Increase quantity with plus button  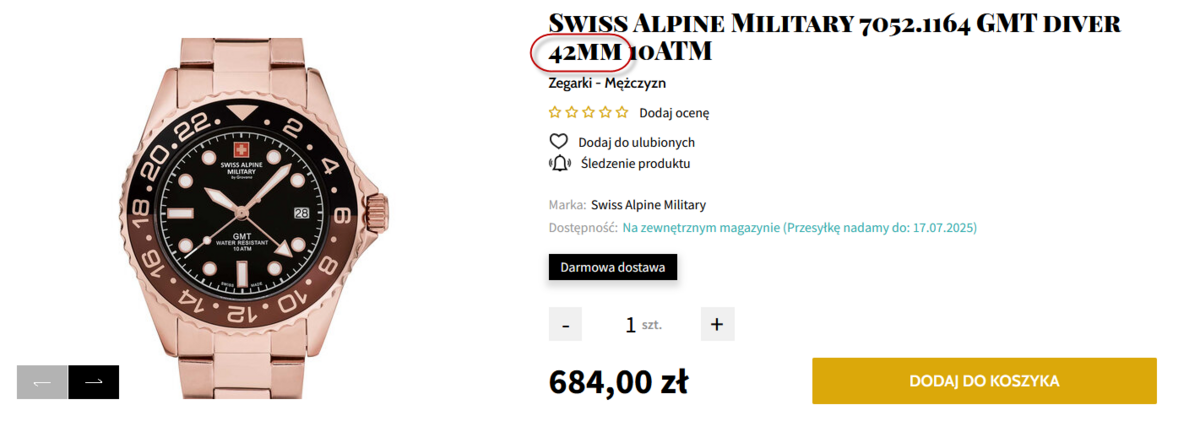coord(717,324)
